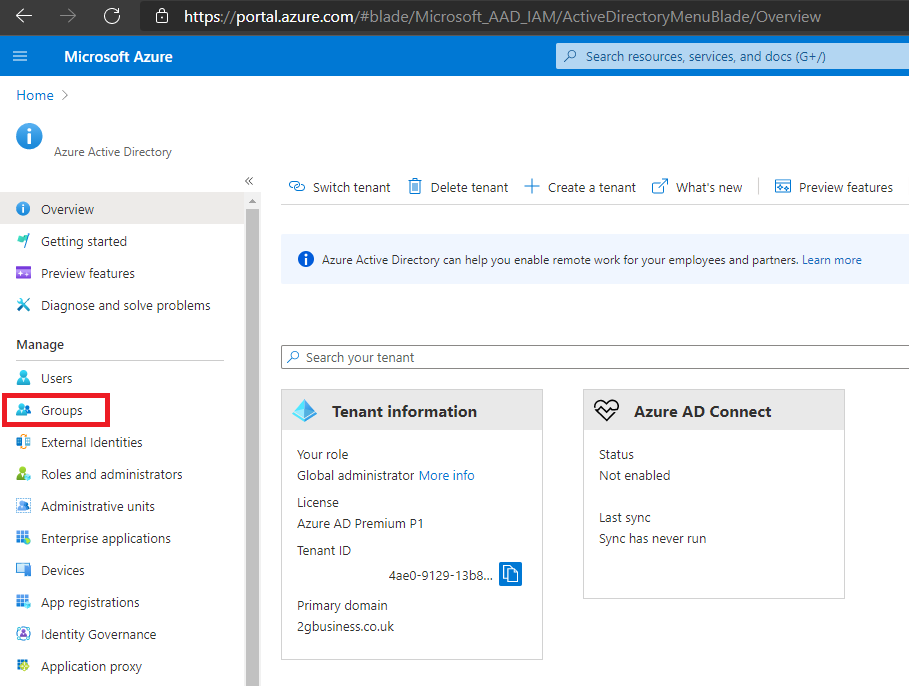Open What's new link

click(697, 187)
